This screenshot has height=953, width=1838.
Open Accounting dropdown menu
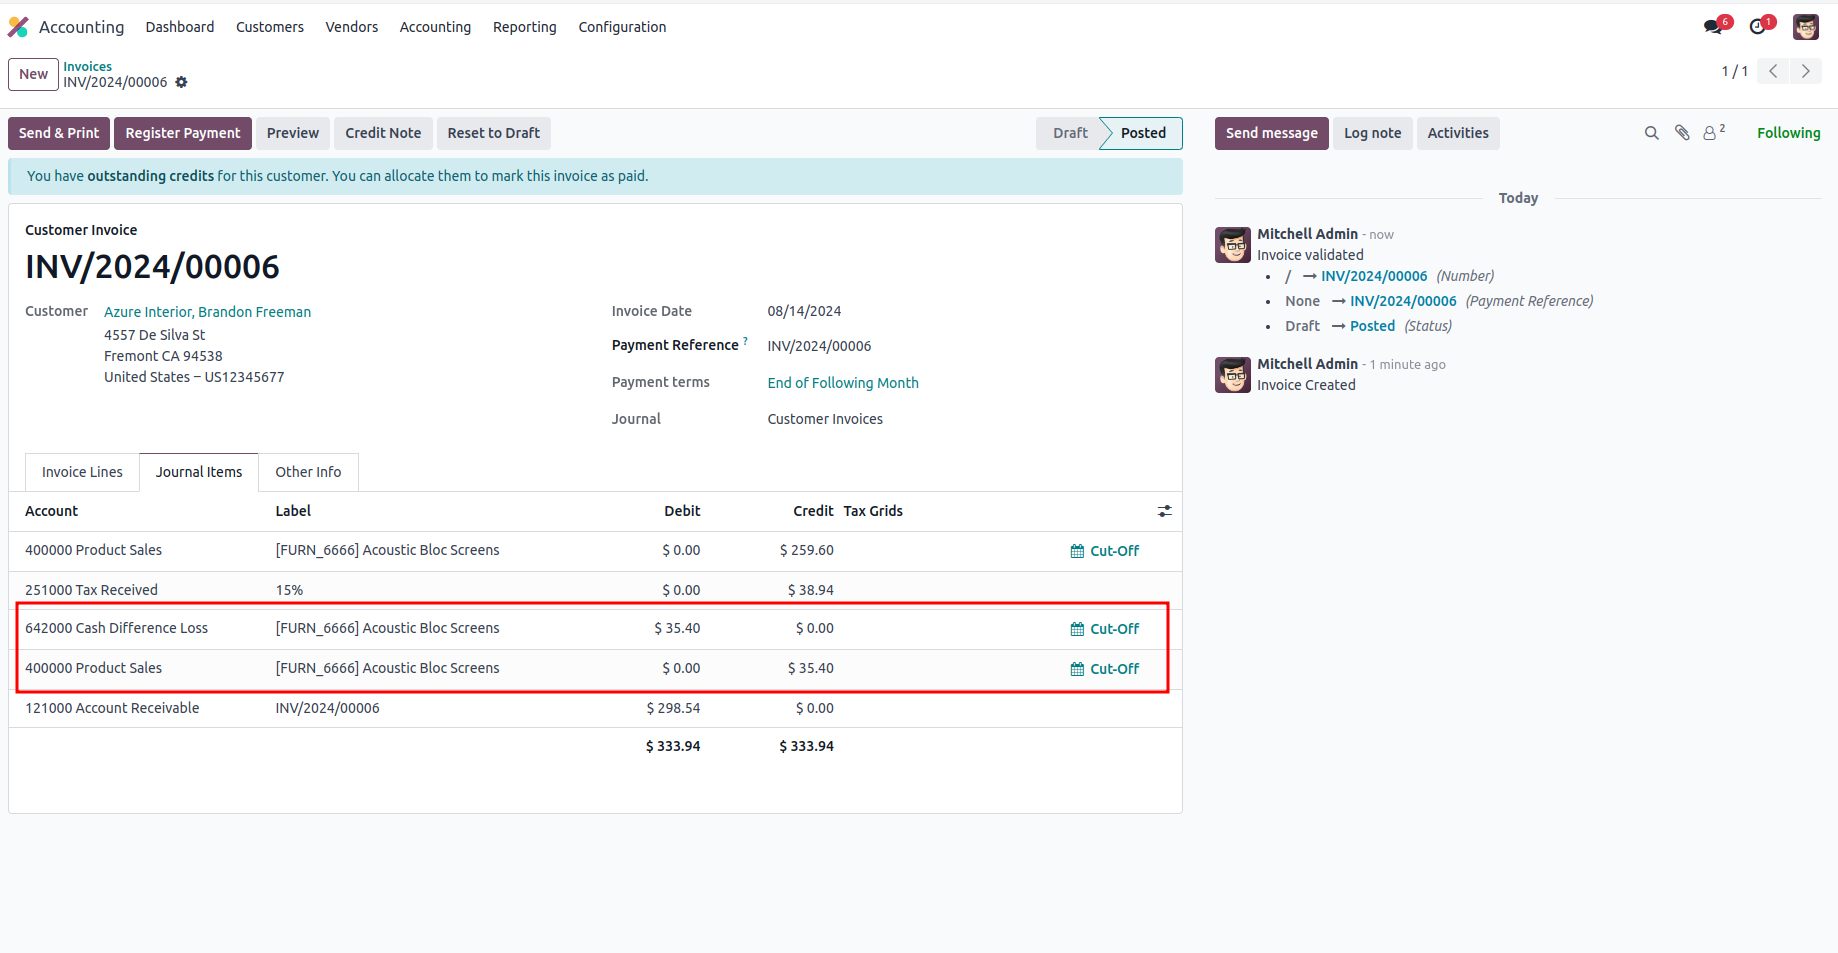coord(435,27)
